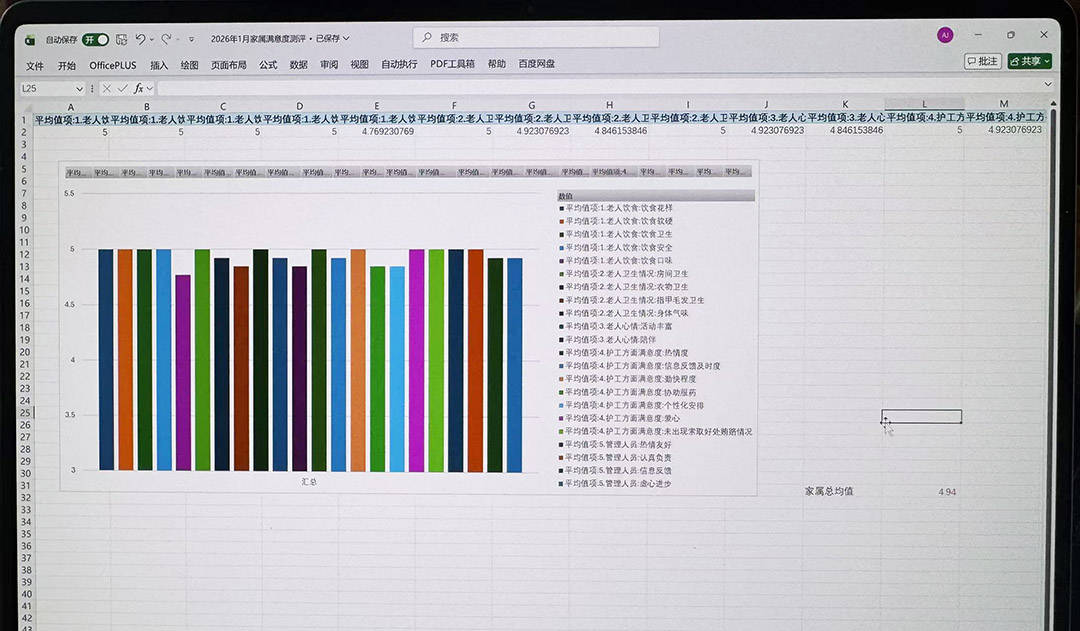Click the Redo arrow icon
This screenshot has height=631, width=1080.
[166, 39]
